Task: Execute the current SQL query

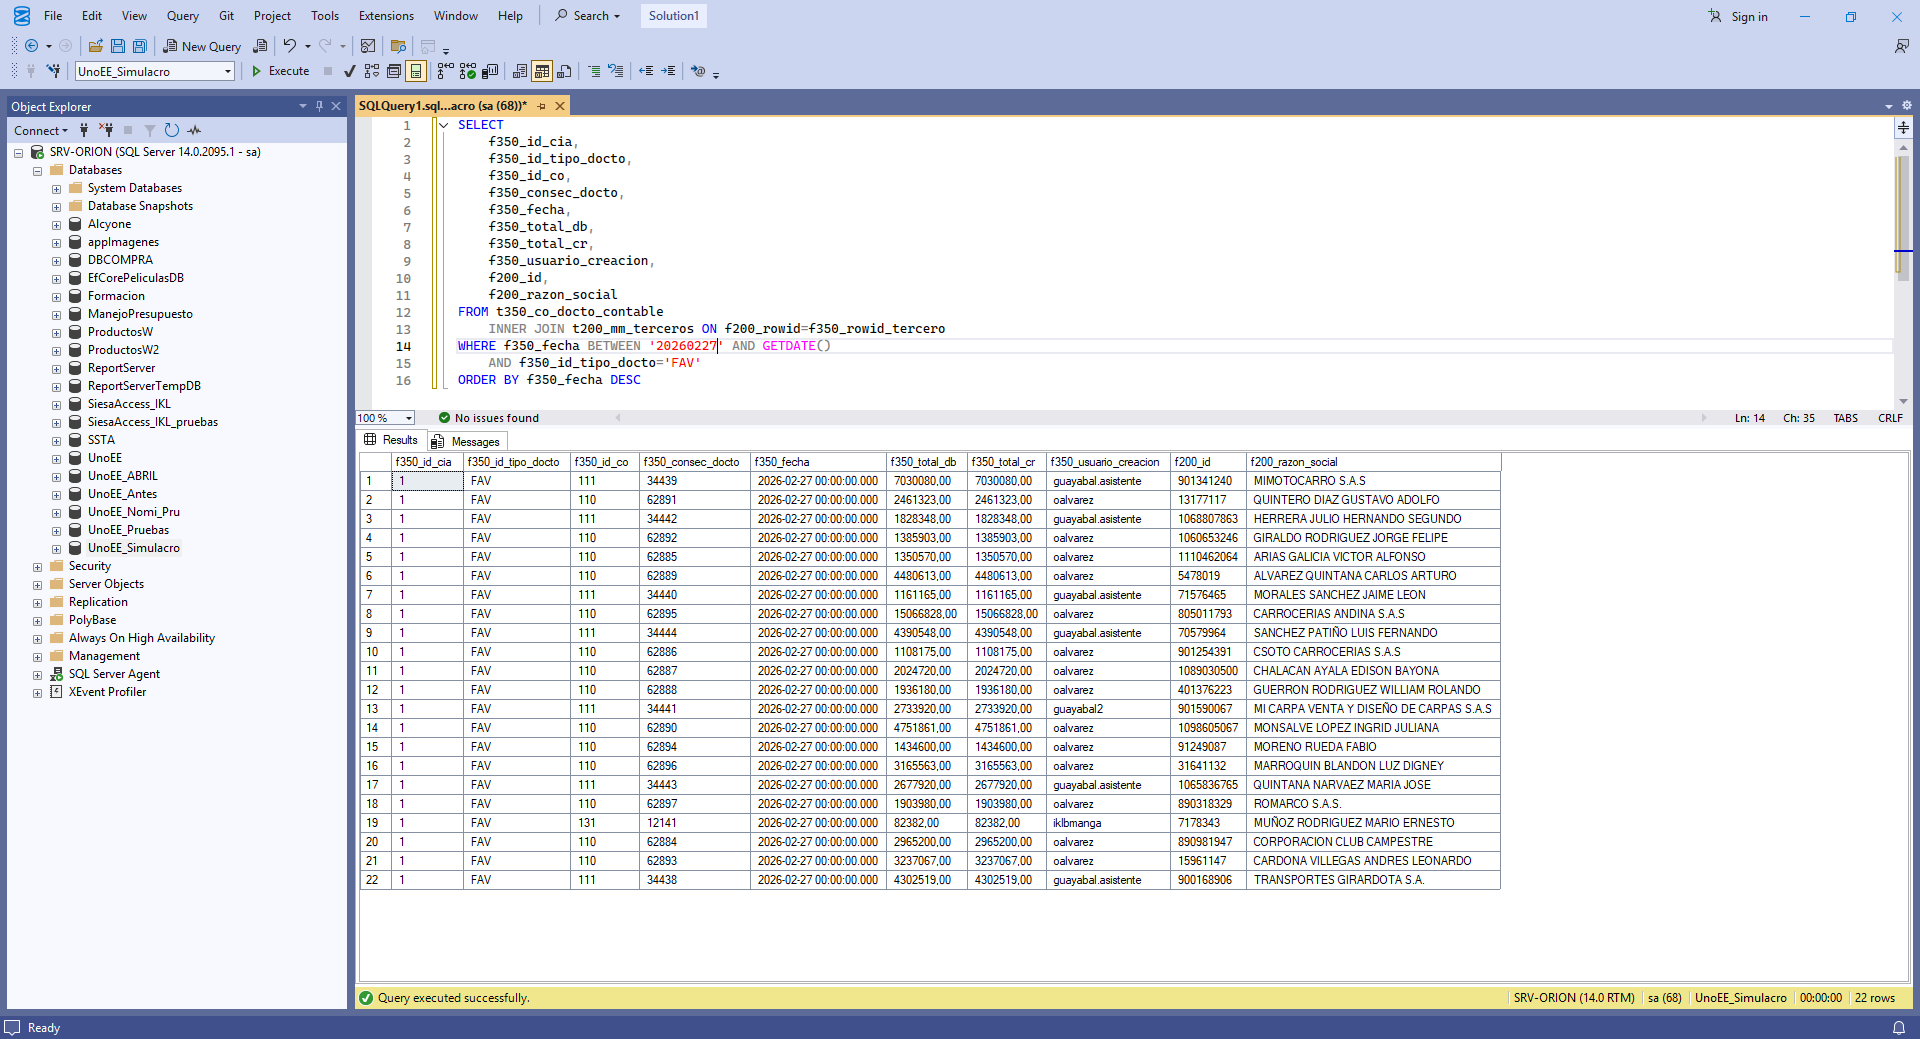Action: 281,71
